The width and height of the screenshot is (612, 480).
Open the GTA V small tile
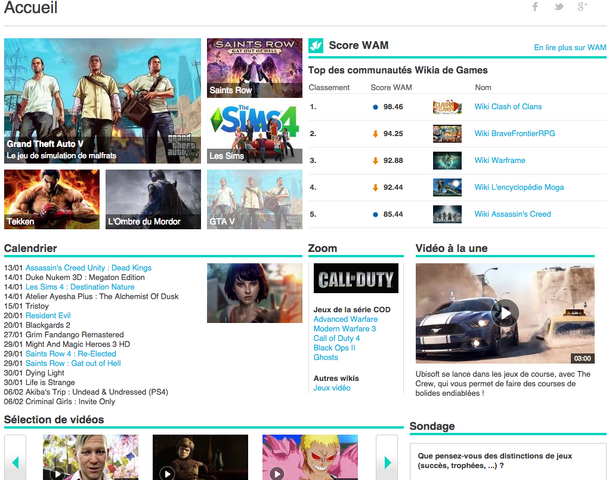254,199
